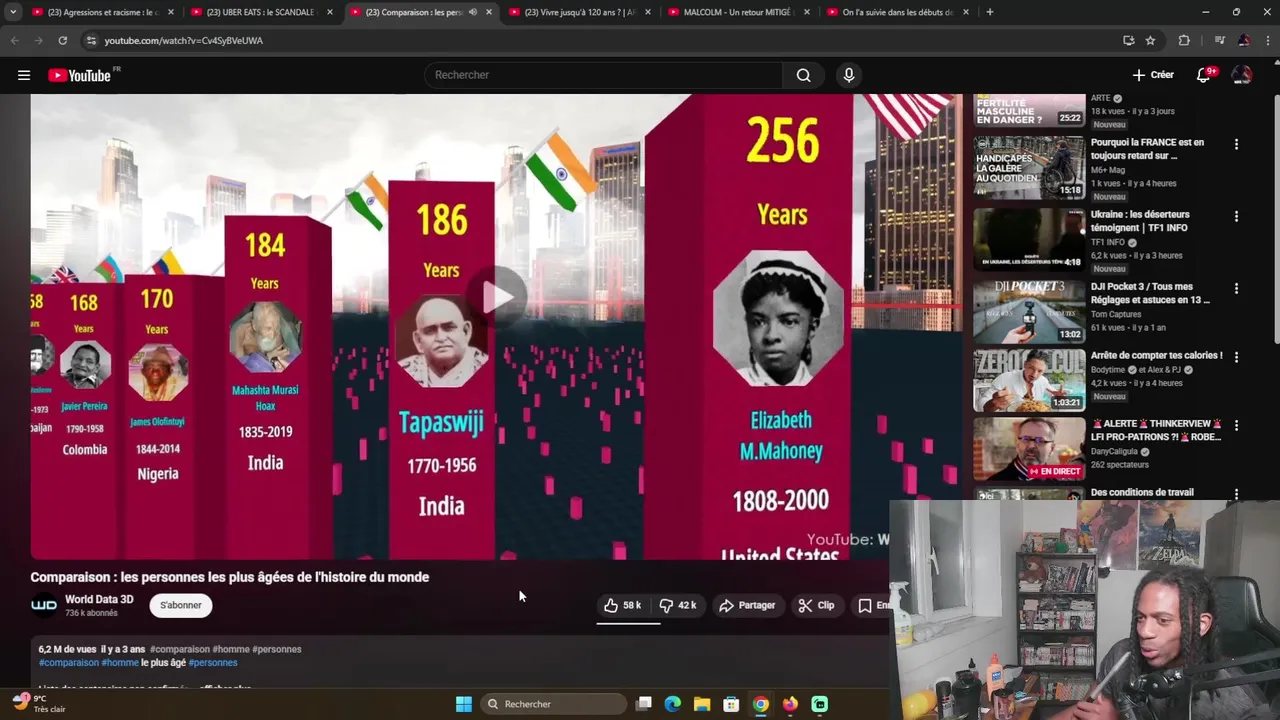
Task: Share the video via Partager
Action: click(x=748, y=605)
